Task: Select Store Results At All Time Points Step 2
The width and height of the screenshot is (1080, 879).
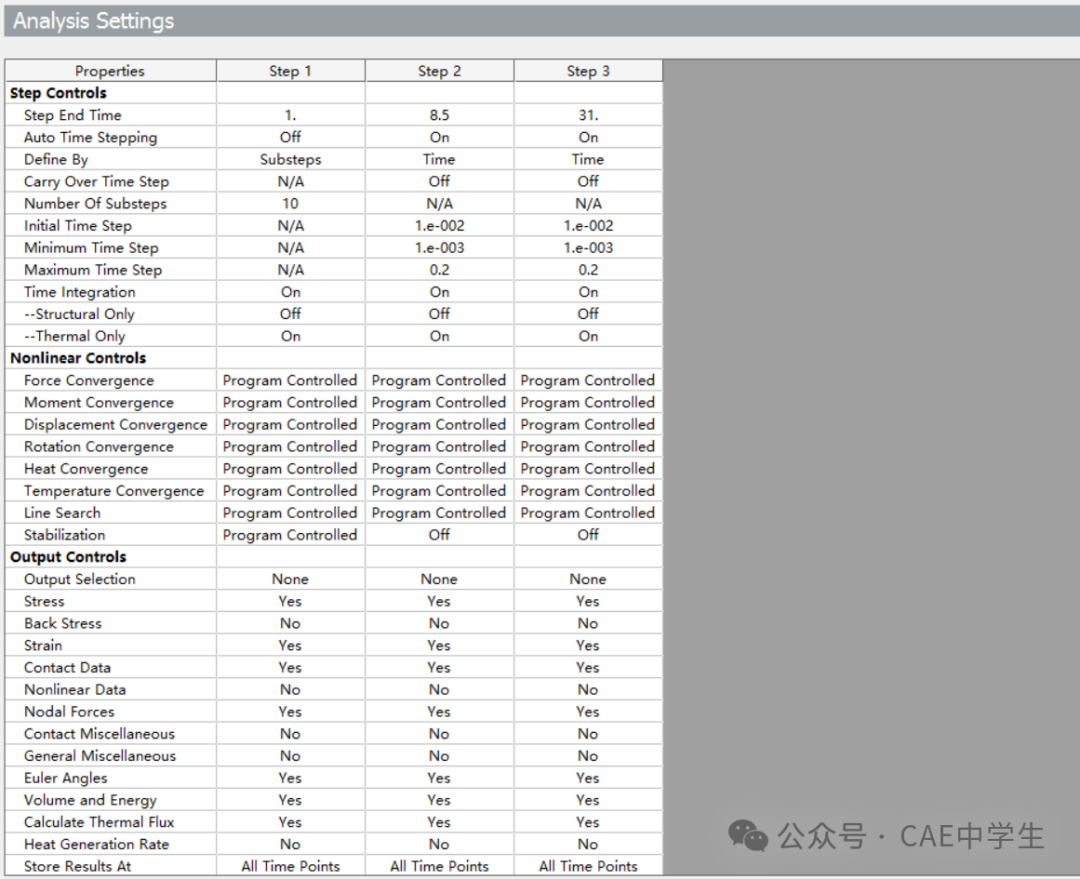Action: point(439,866)
